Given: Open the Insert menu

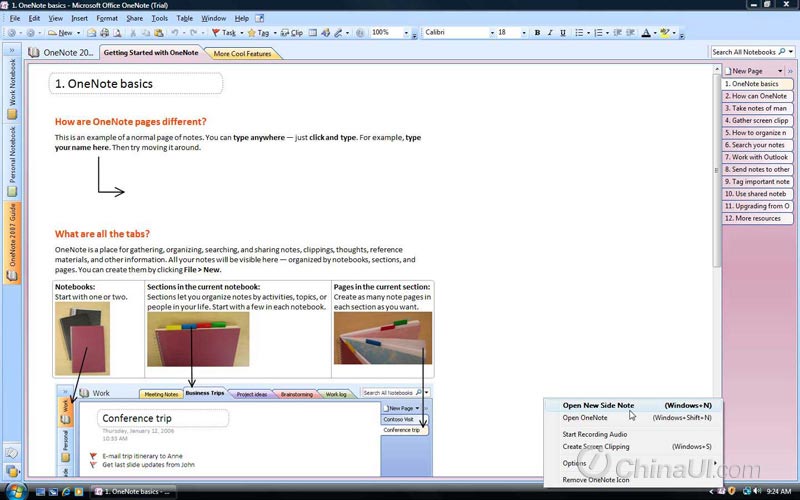Looking at the screenshot, I should 79,18.
